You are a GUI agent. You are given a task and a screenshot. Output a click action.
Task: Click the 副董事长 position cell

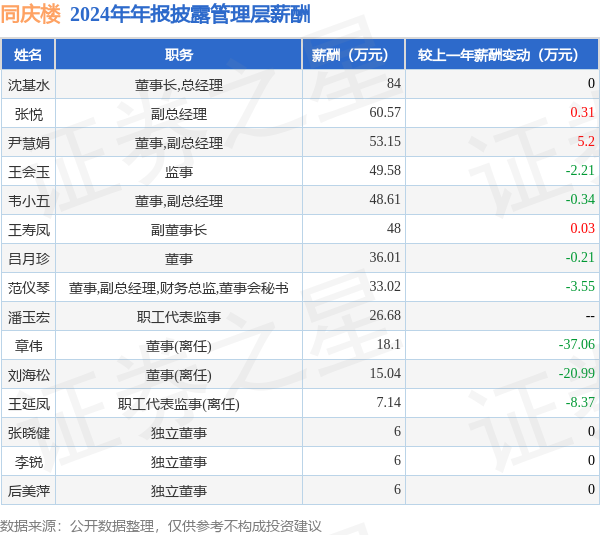click(179, 230)
